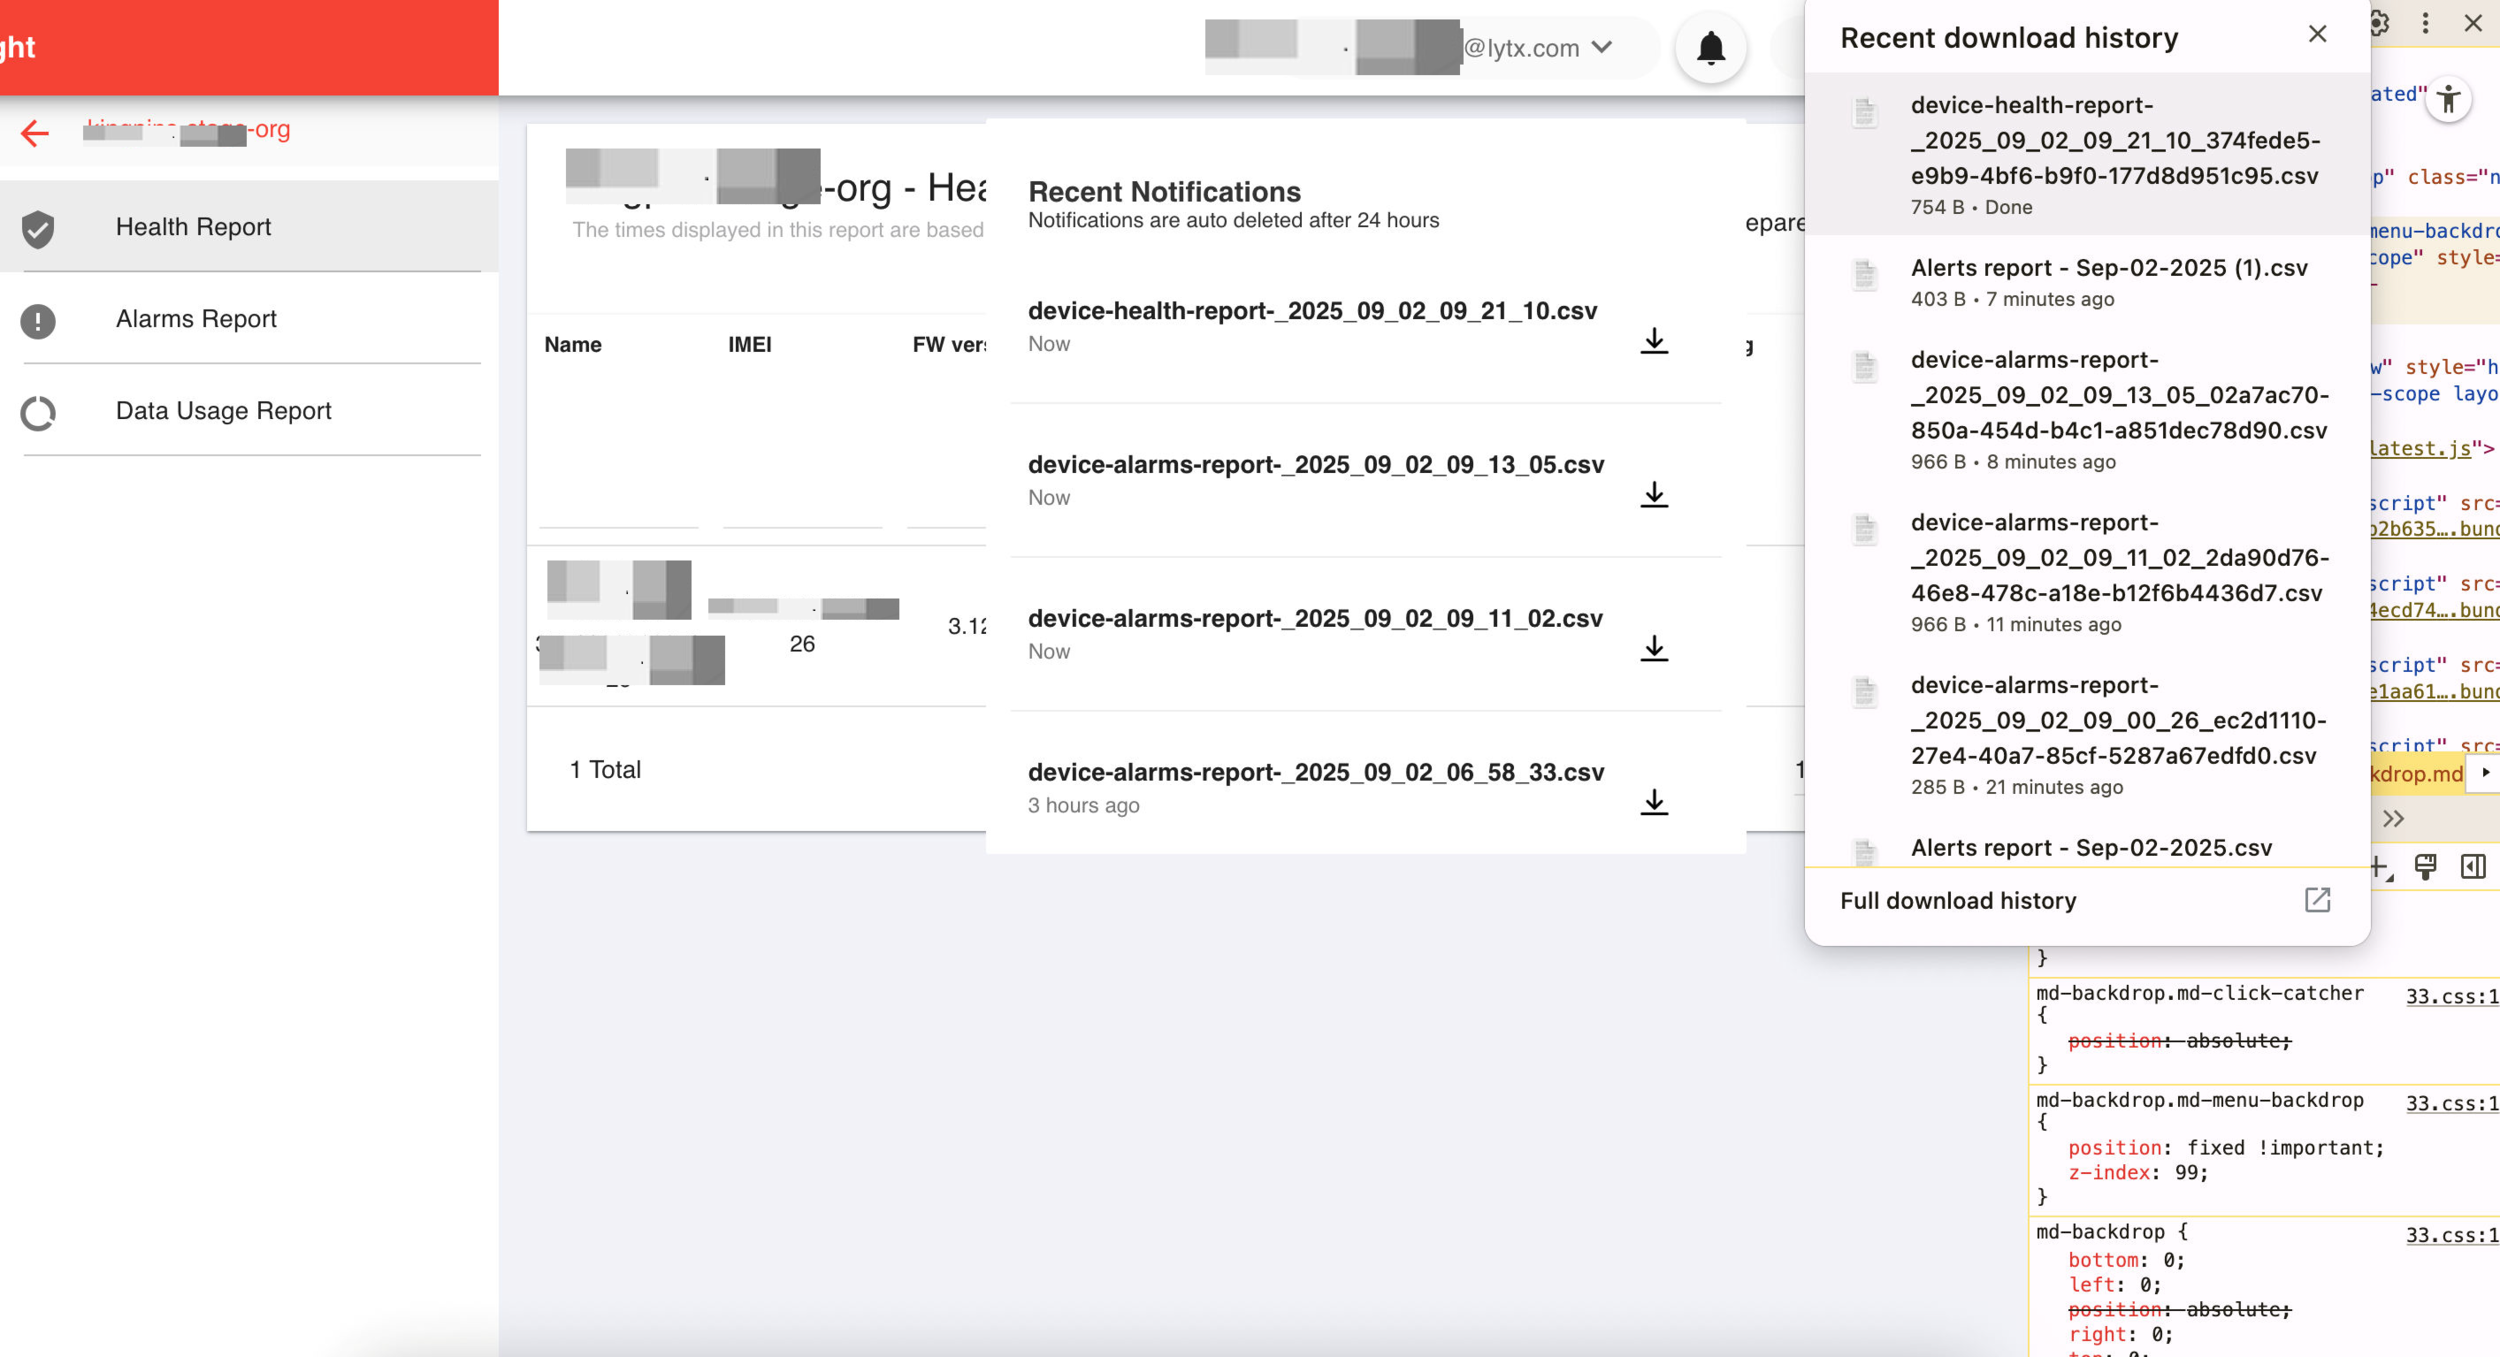
Task: Download device-alarms-report 09_11_02 notification file
Action: [1653, 649]
